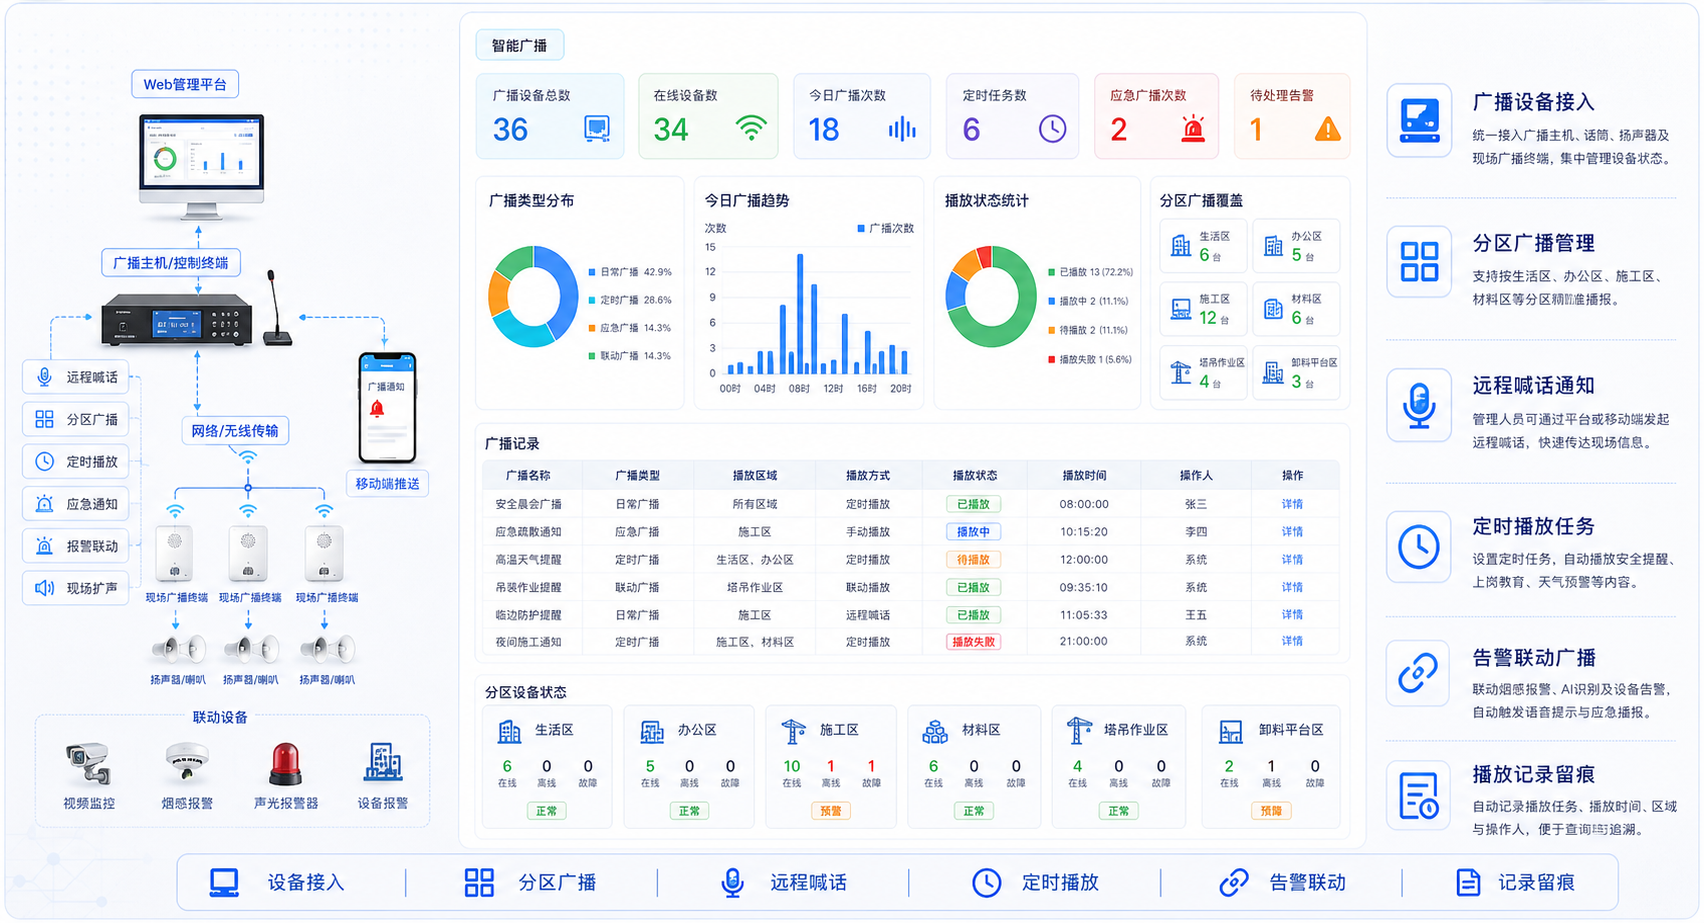
Task: Click the 待处理告警 warning triangle icon
Action: pos(1328,129)
